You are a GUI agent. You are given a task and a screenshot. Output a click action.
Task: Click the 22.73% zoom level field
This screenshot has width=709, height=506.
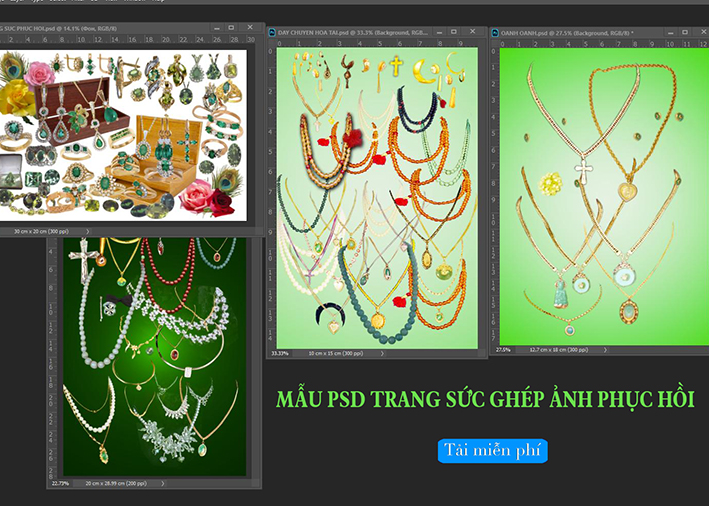(60, 483)
